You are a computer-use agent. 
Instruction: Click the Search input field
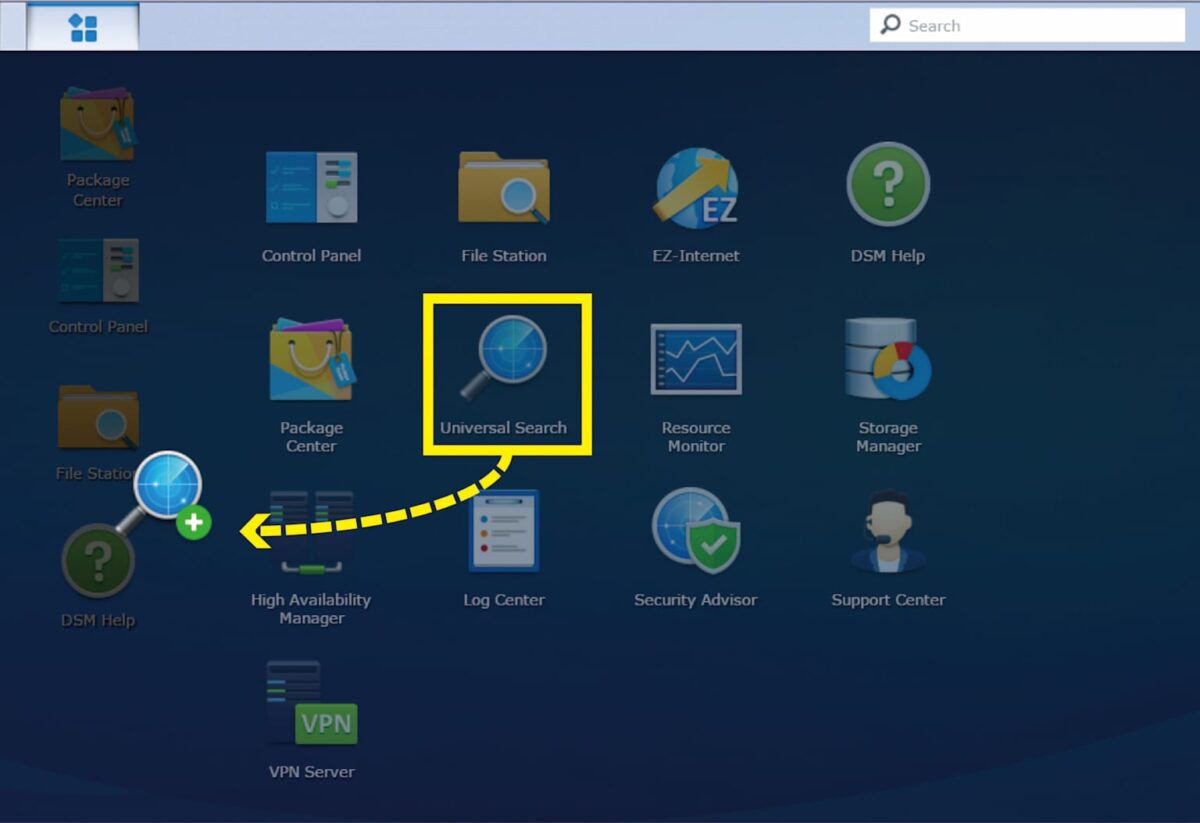1027,26
